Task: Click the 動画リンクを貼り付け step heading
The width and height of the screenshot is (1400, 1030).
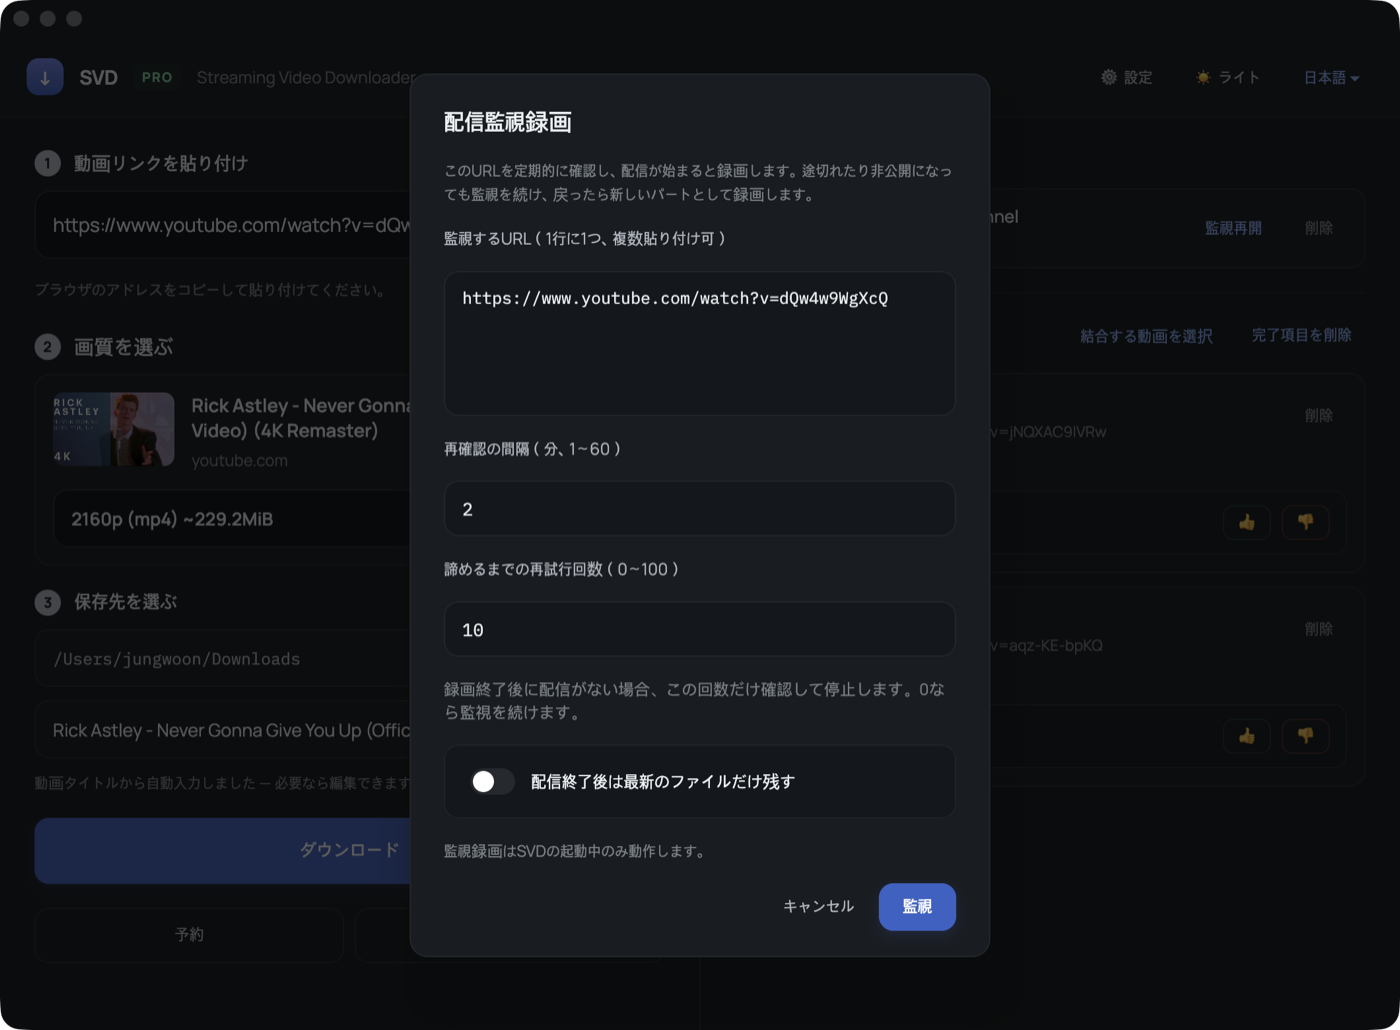Action: click(x=161, y=163)
